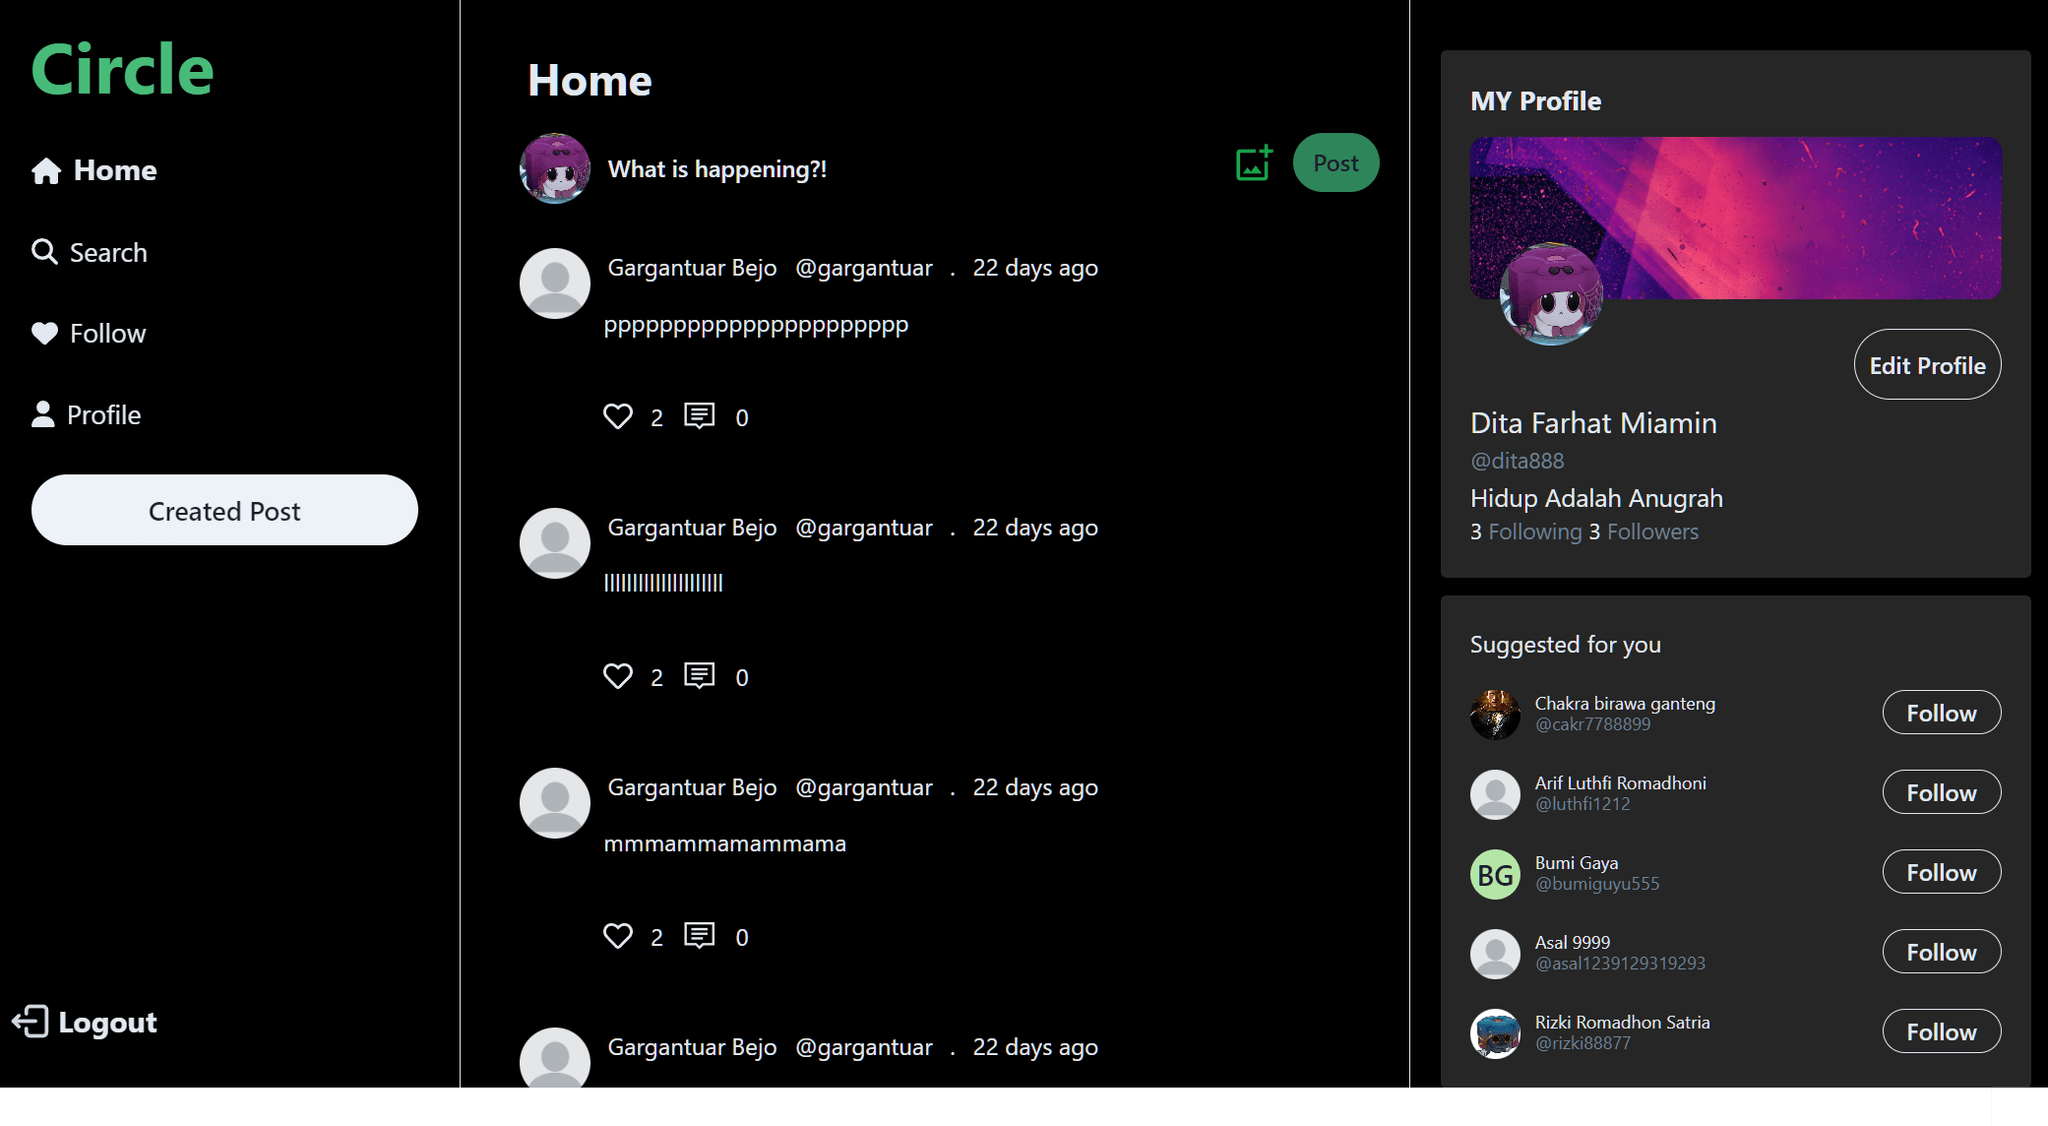Click the Search icon in sidebar
Screen dimensions: 2048x1126
pyautogui.click(x=43, y=251)
